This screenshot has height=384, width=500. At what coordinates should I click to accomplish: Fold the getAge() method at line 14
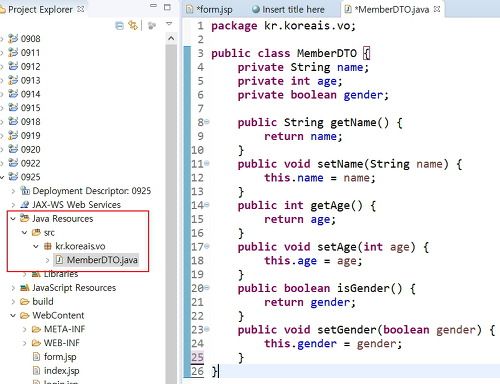click(x=207, y=205)
